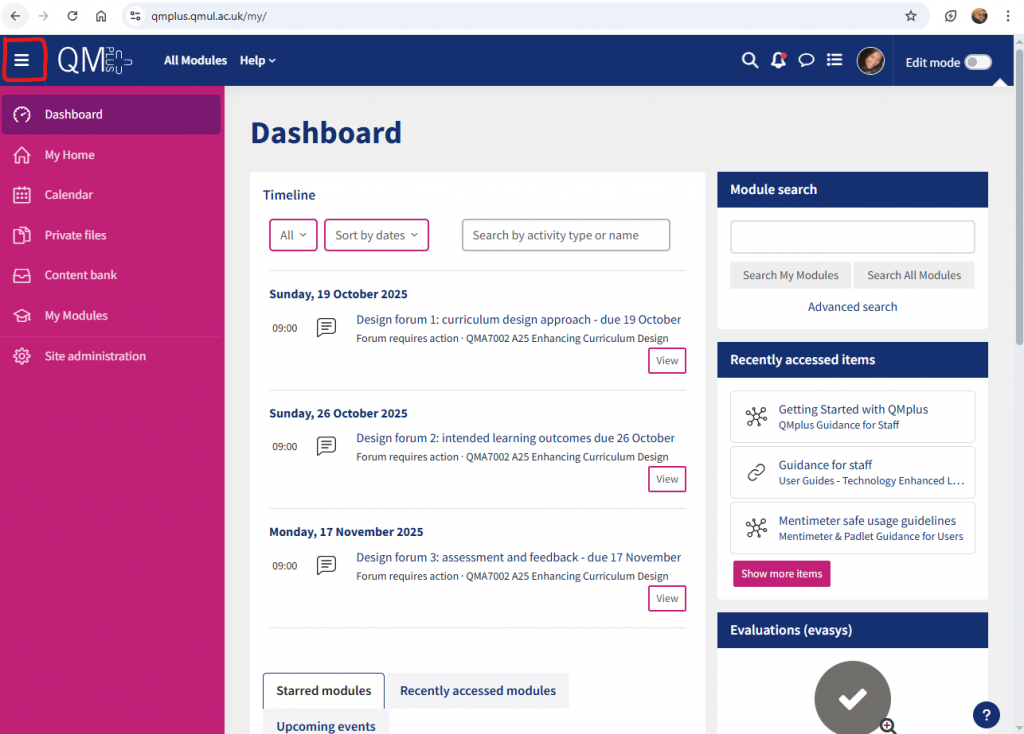This screenshot has width=1024, height=734.
Task: Open the messaging speech bubble icon
Action: [x=806, y=61]
